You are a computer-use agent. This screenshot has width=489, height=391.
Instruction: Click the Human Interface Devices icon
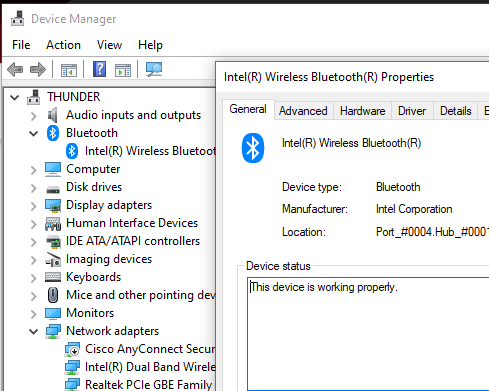click(x=53, y=224)
